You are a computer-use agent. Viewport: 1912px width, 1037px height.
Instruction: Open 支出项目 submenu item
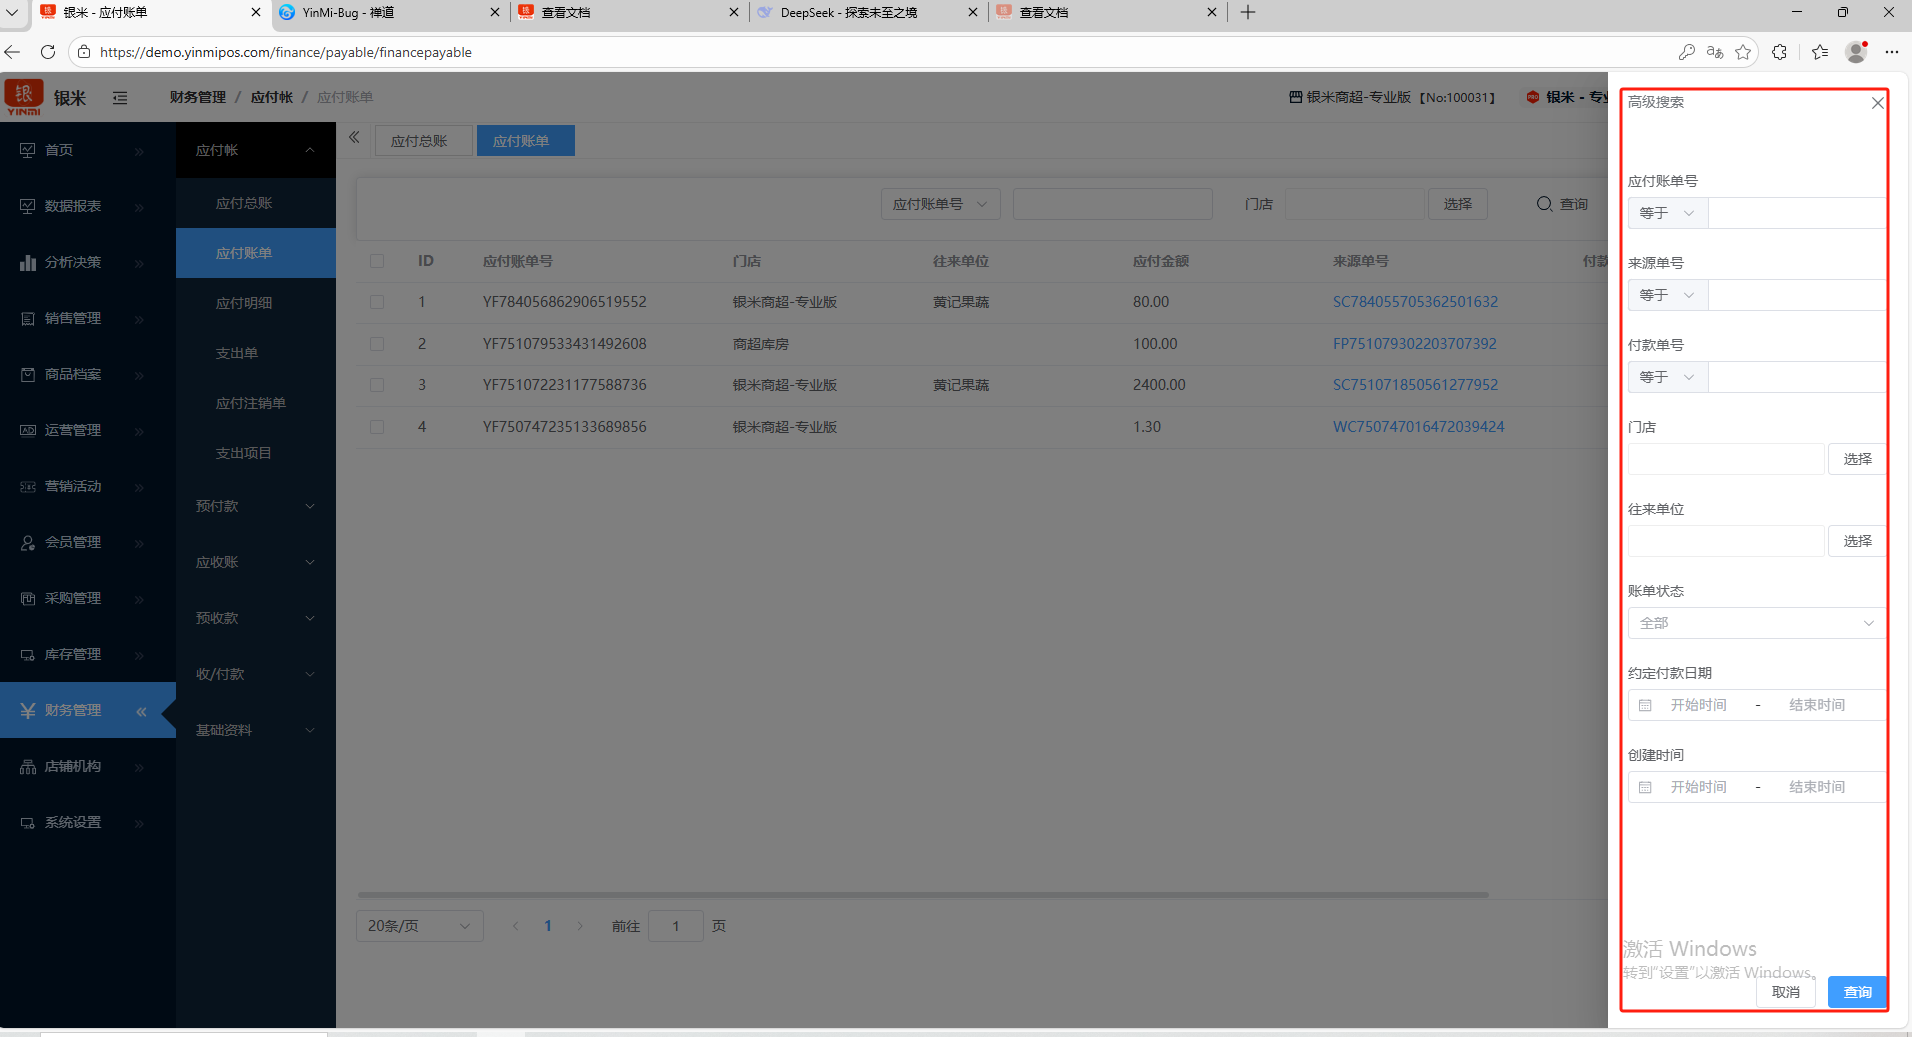[x=256, y=453]
